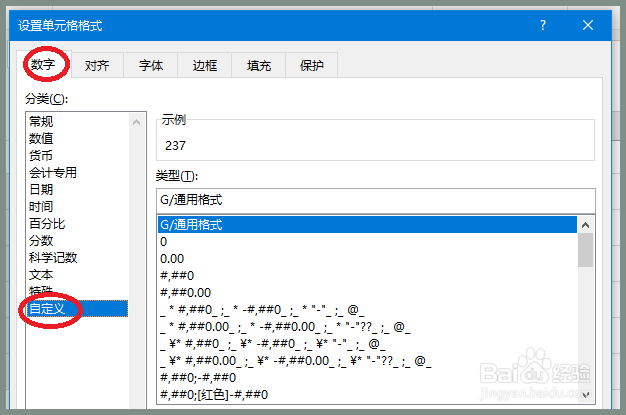Pick the 日期 category

coord(78,189)
